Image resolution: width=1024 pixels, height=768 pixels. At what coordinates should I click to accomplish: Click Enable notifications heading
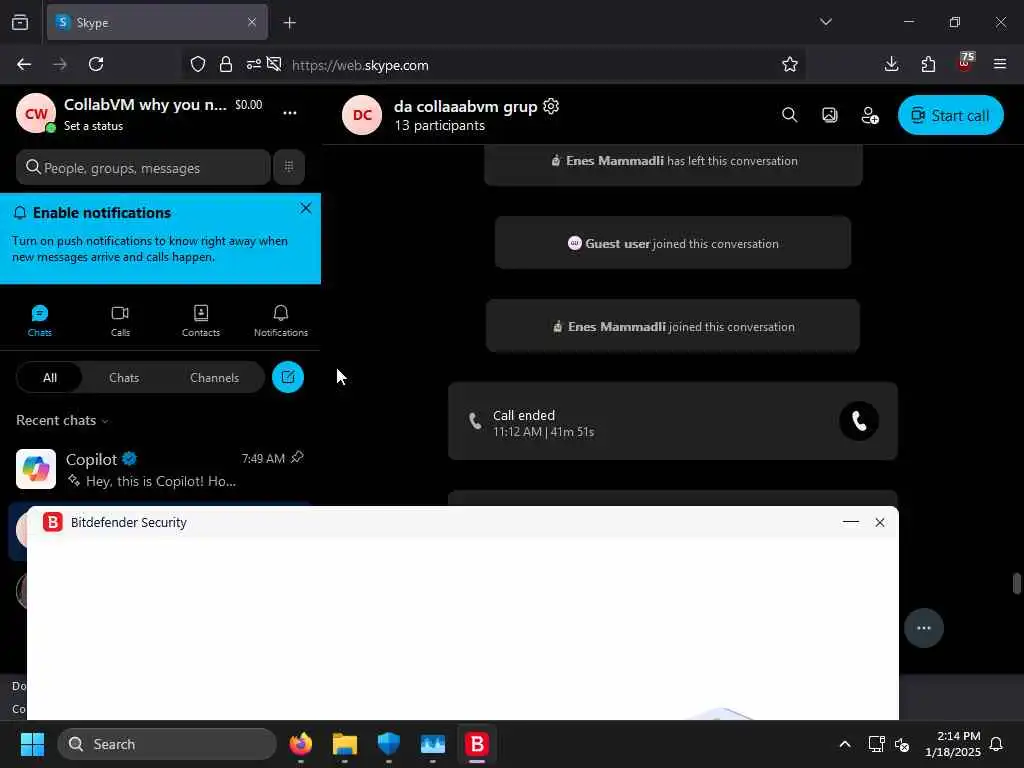(x=102, y=213)
